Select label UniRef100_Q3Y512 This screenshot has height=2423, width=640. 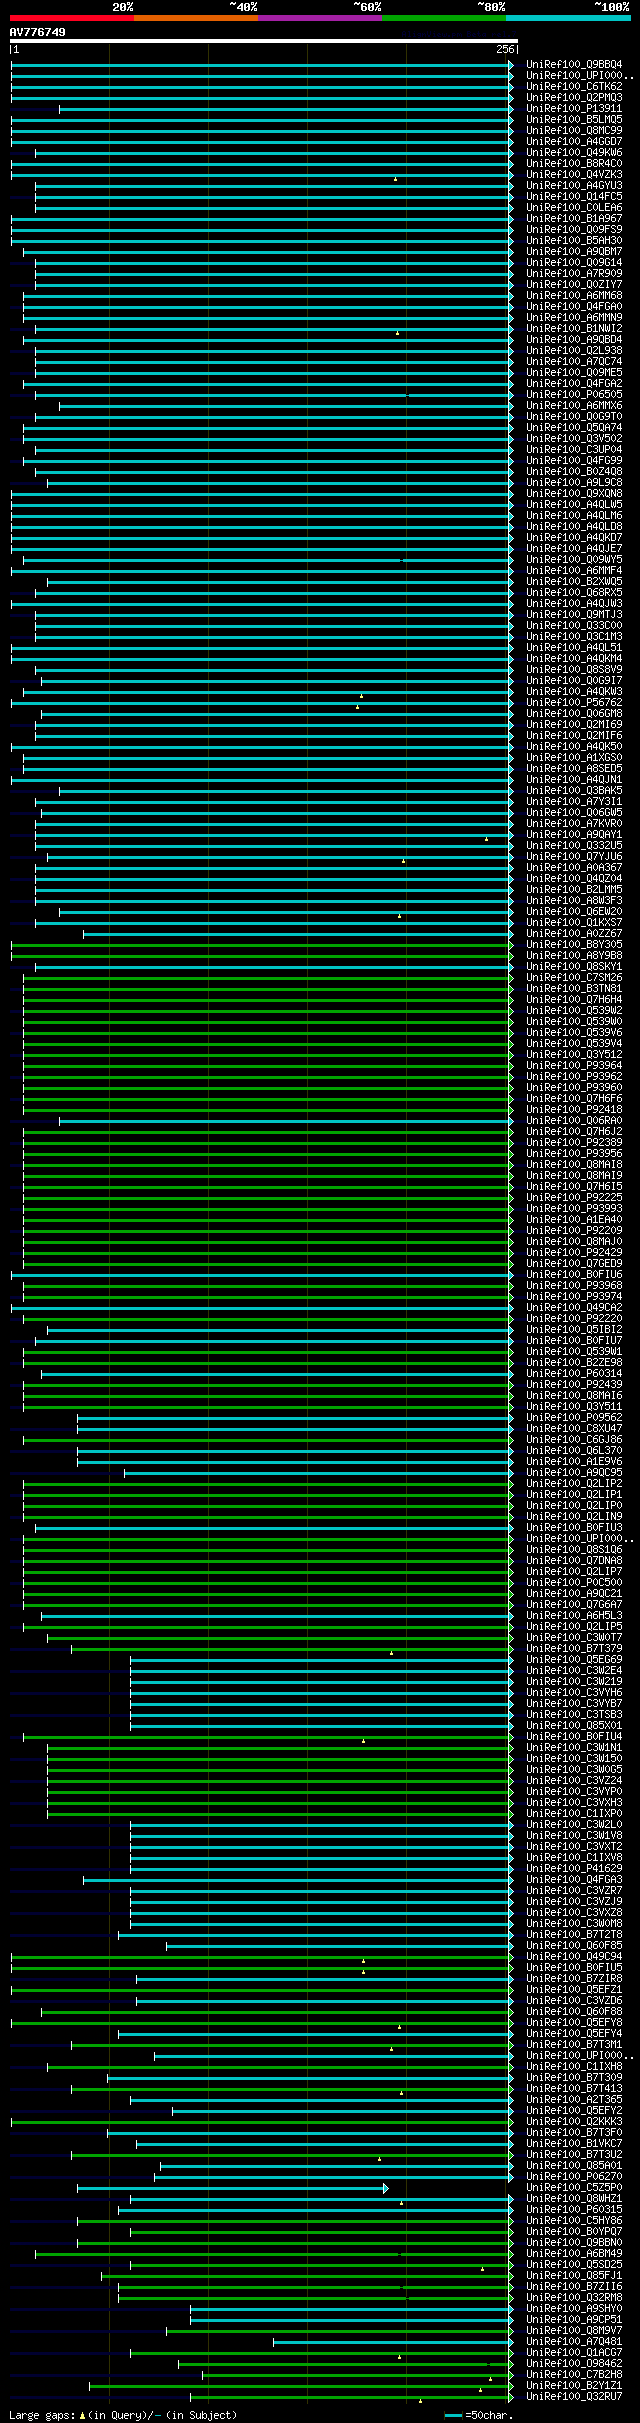point(574,1055)
